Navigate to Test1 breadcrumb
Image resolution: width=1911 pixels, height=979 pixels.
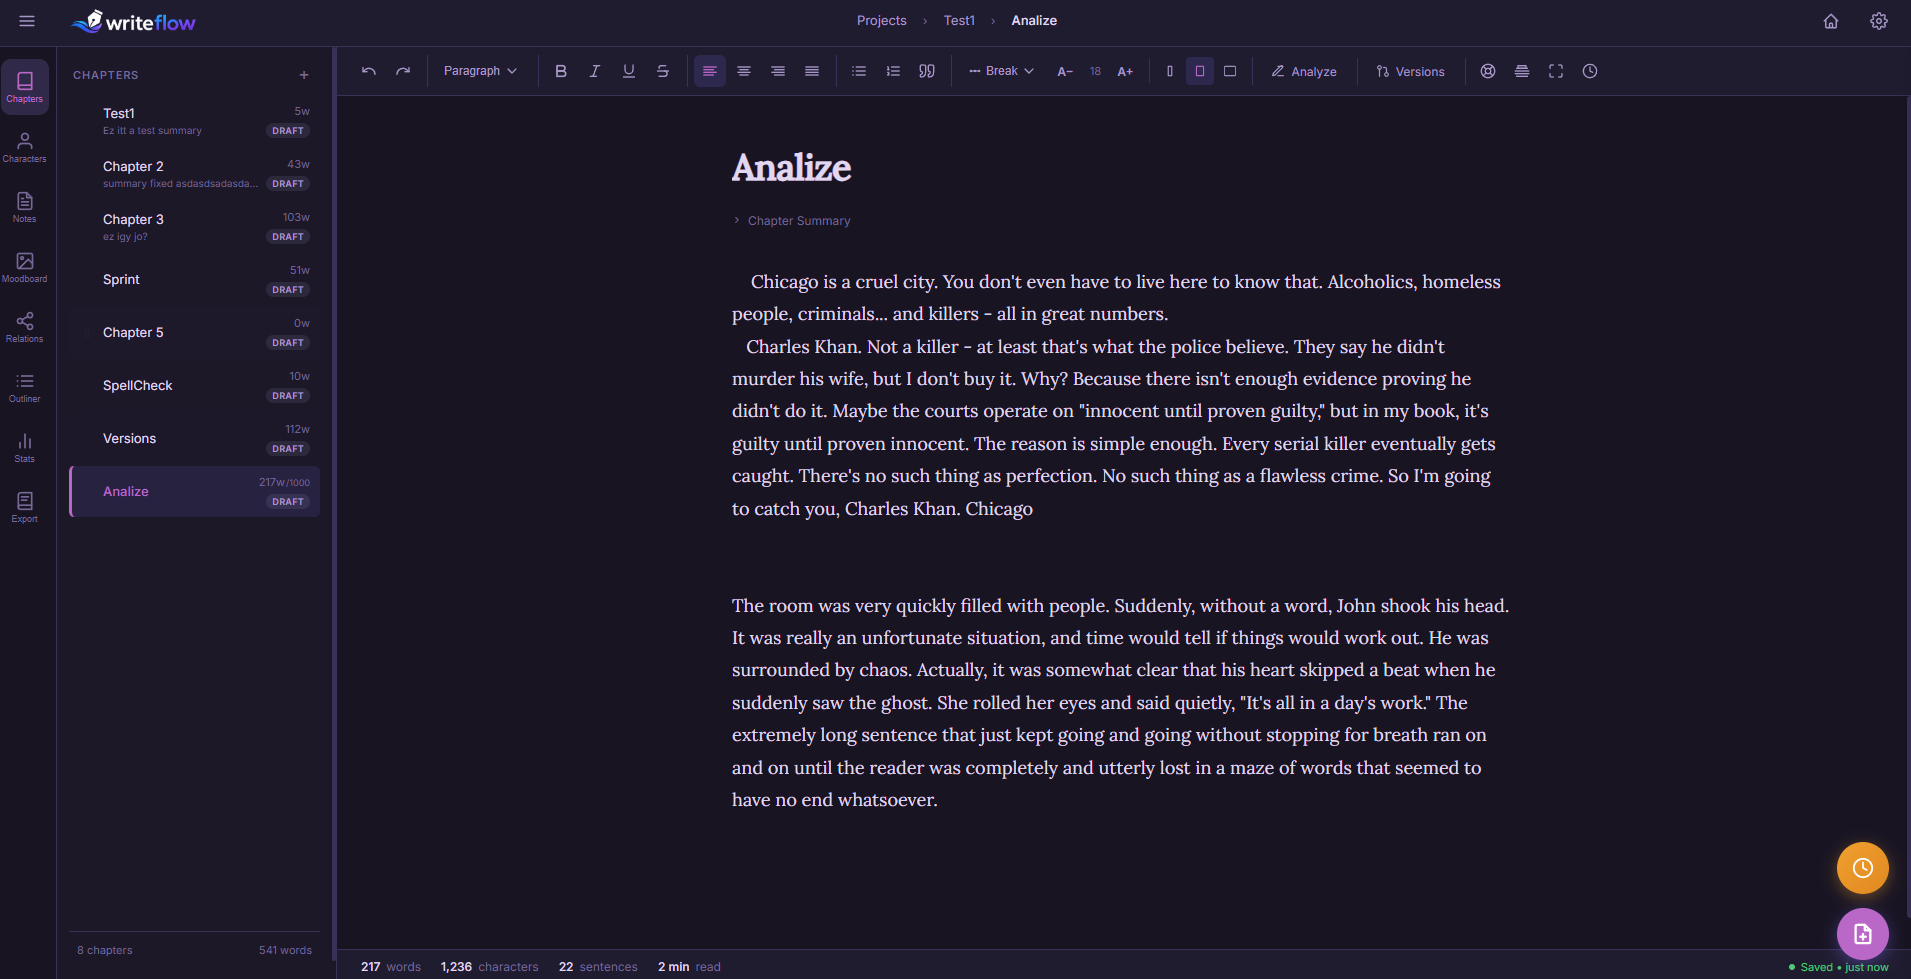pos(959,20)
